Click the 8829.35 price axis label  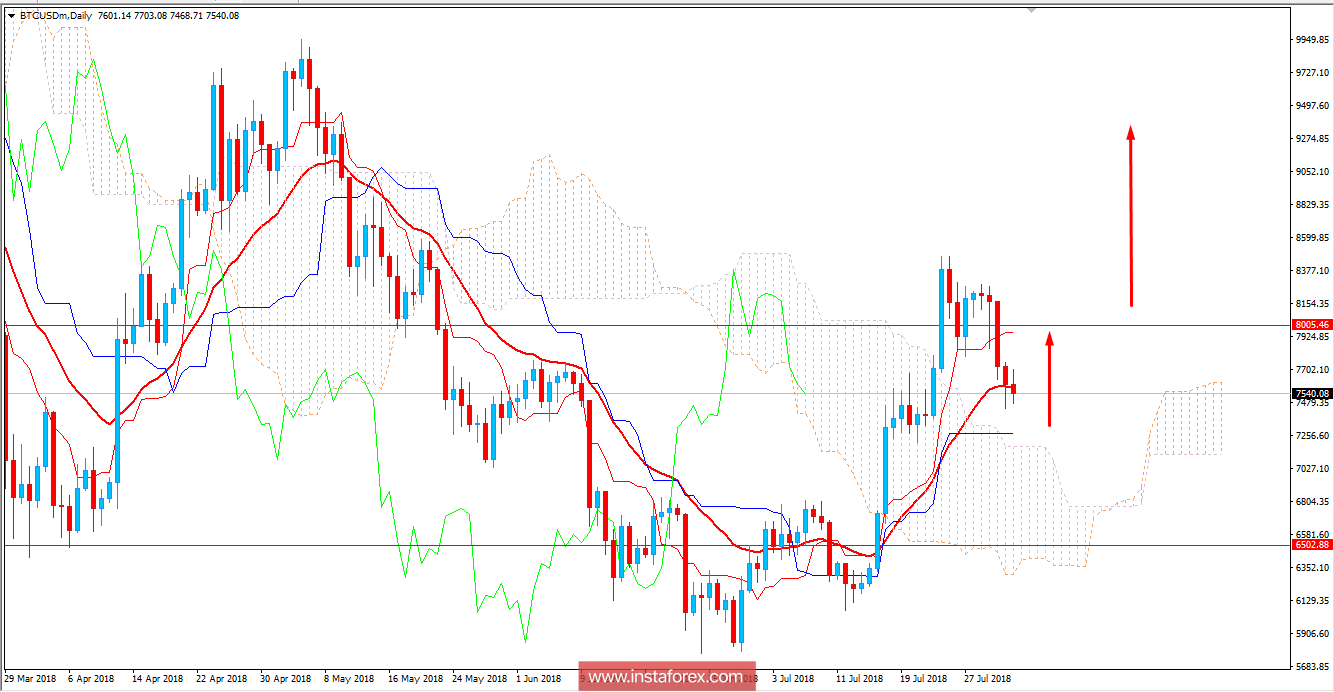1311,205
